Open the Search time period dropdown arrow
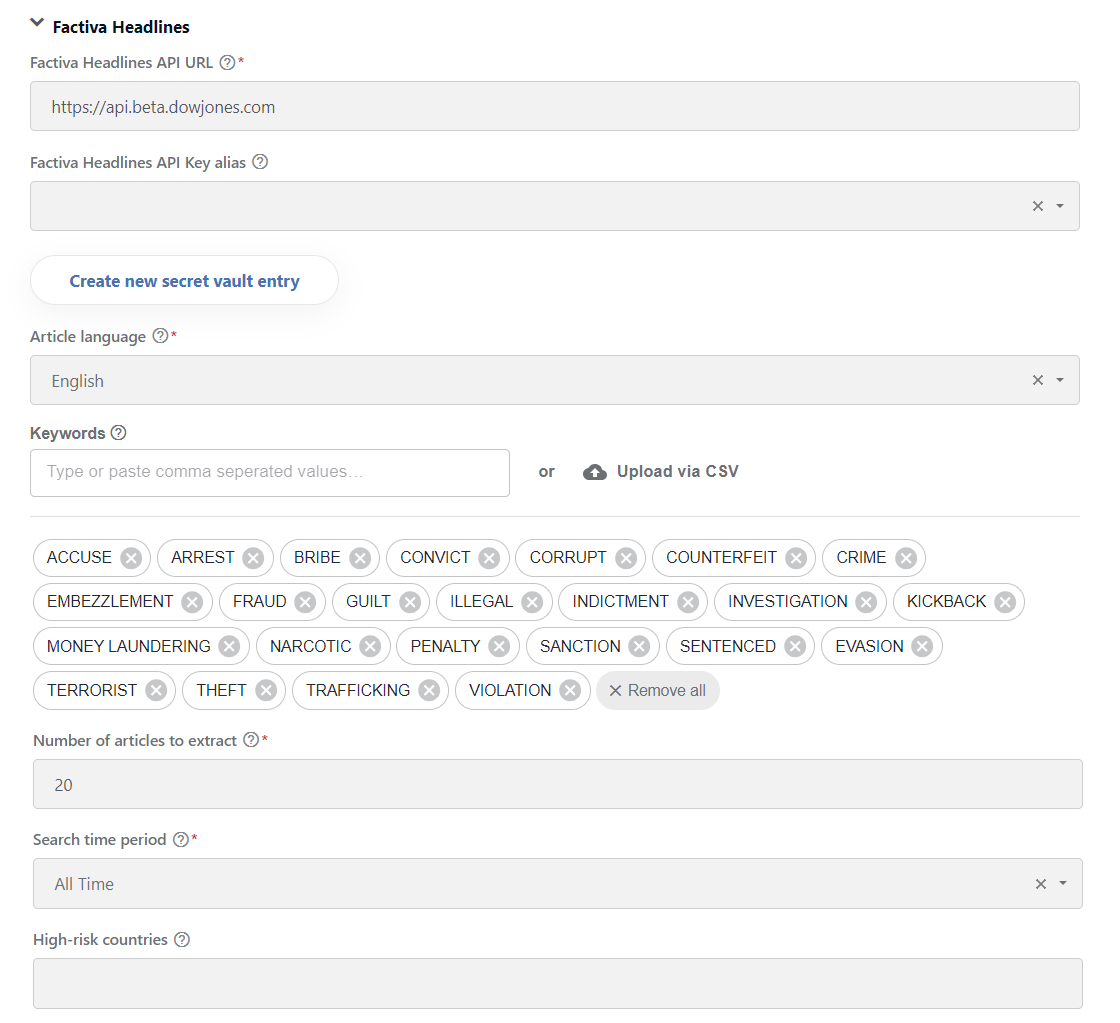Viewport: 1120px width, 1023px height. pos(1063,884)
